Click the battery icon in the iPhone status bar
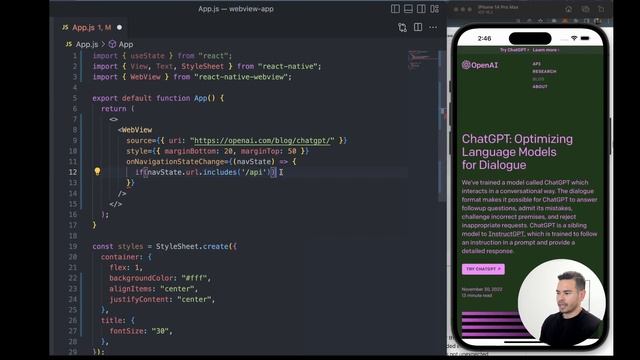Viewport: 640px width, 360px height. [x=585, y=38]
